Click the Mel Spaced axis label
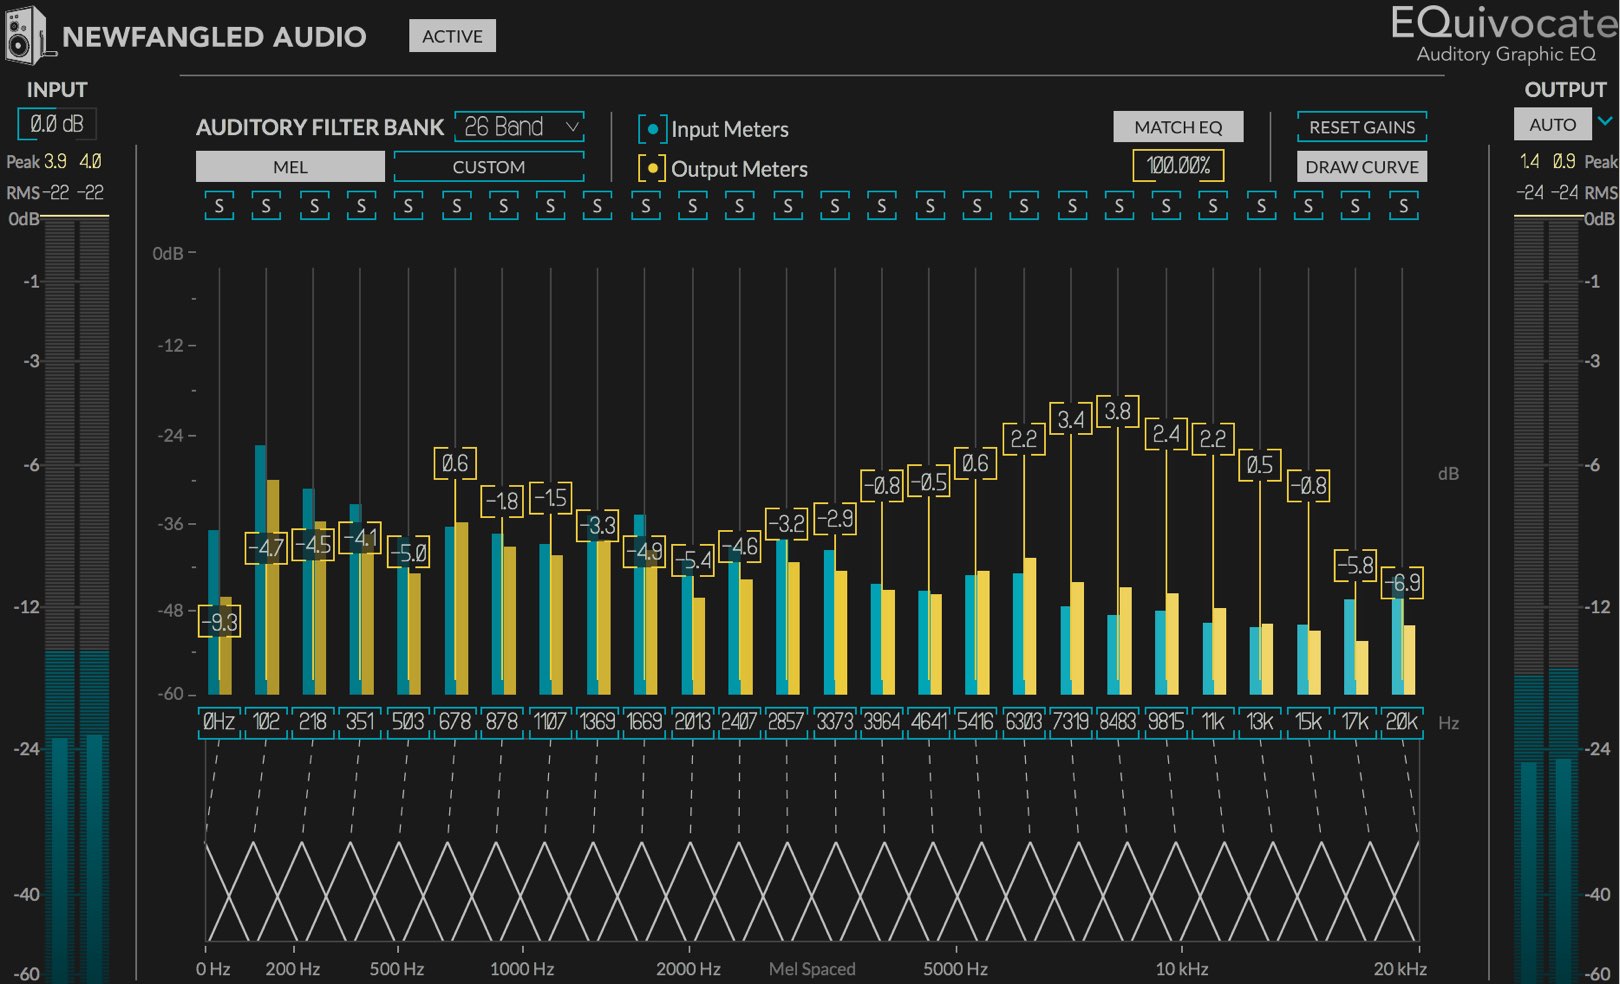The image size is (1620, 984). (x=812, y=969)
